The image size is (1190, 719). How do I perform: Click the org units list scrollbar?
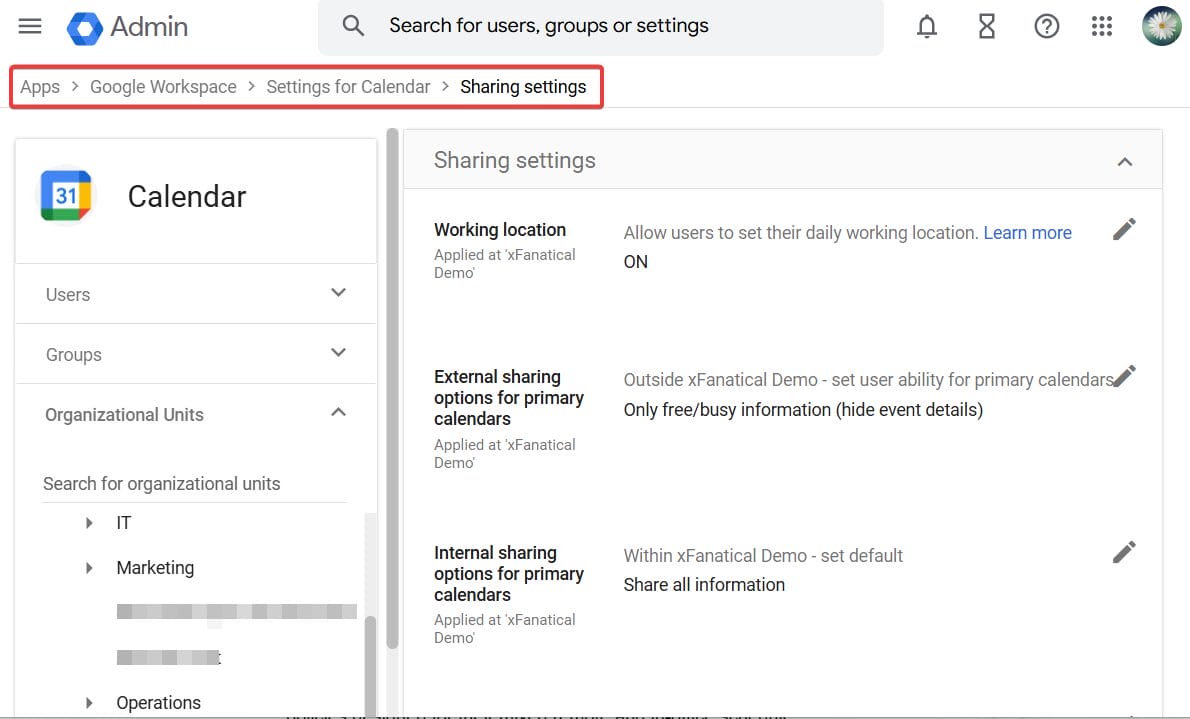370,665
